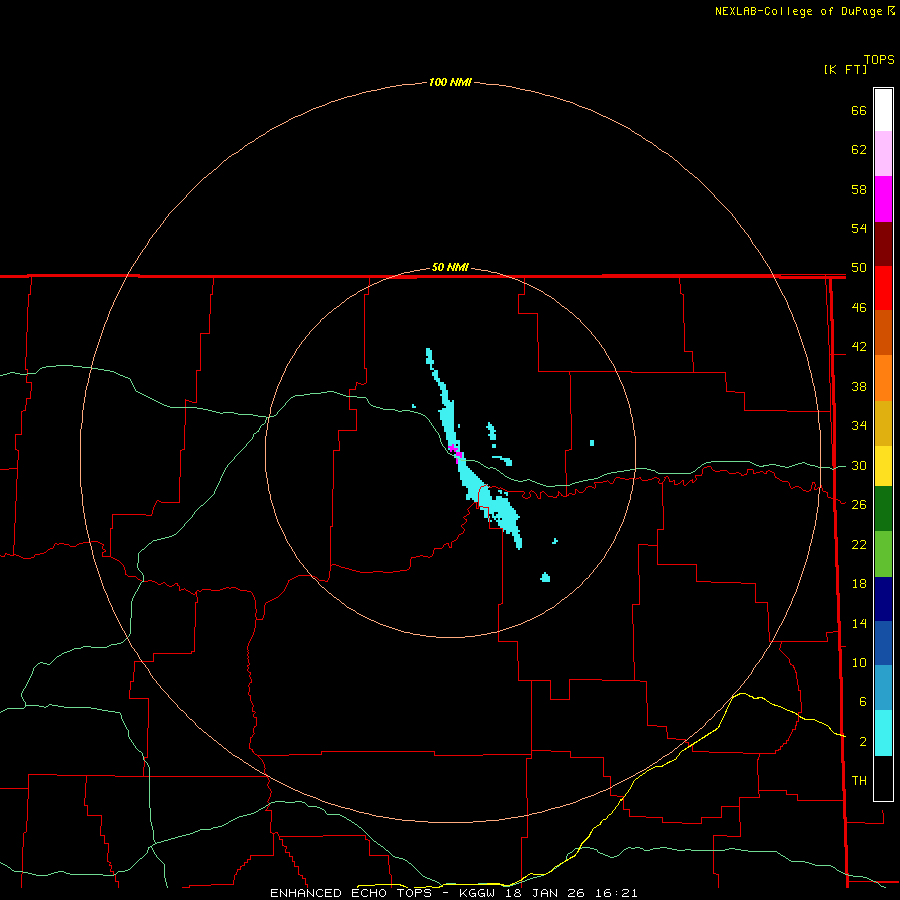Click the legend label 46
Image resolution: width=900 pixels, height=900 pixels.
[859, 307]
